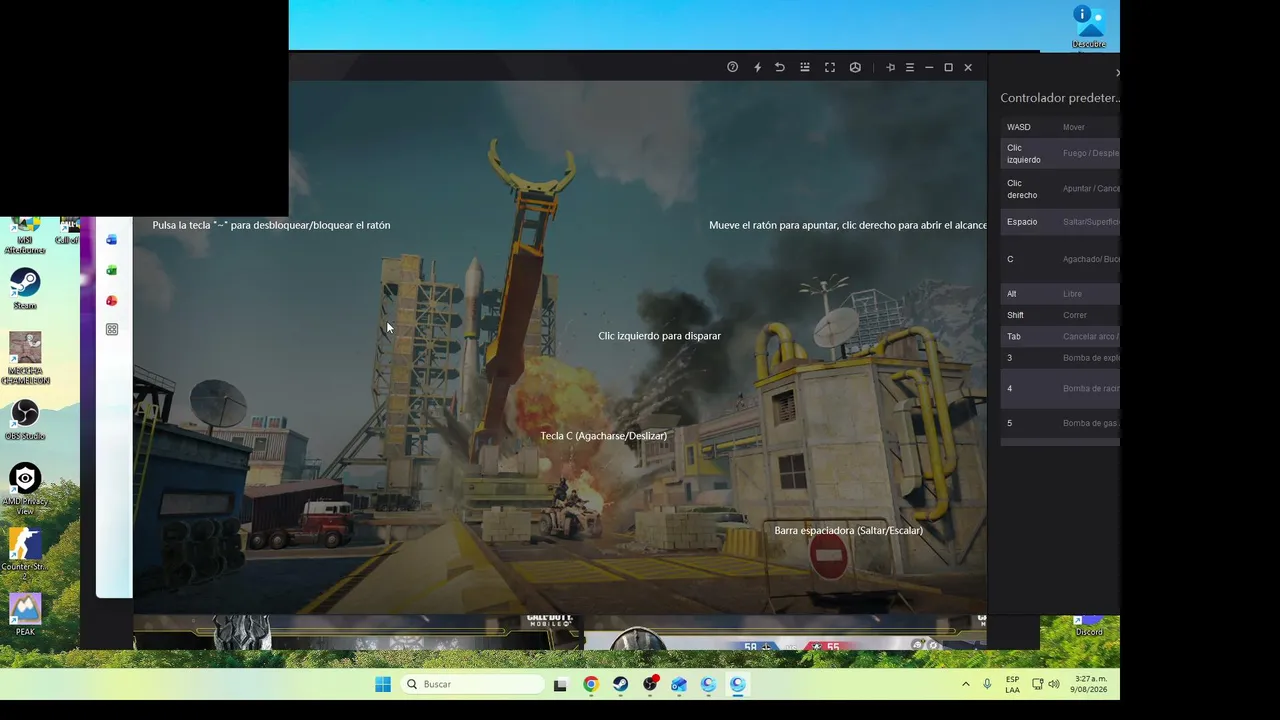
Task: Switch to the active emulator taskbar icon
Action: click(738, 684)
